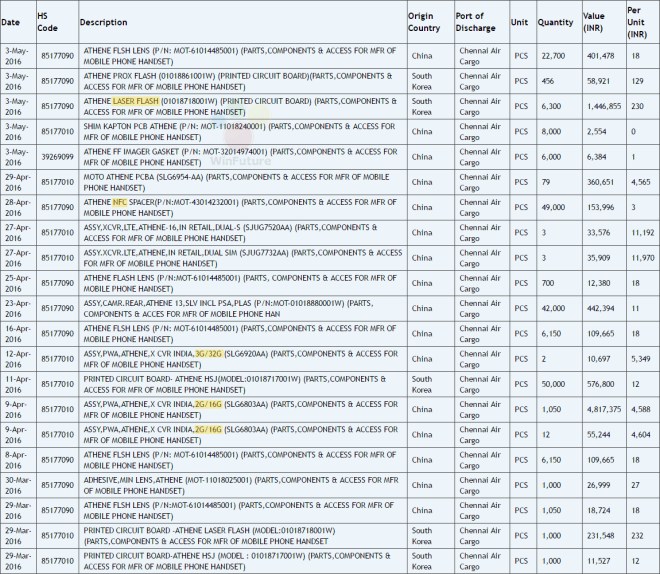Select the value cell 35,909
Image resolution: width=660 pixels, height=574 pixels.
pyautogui.click(x=599, y=258)
